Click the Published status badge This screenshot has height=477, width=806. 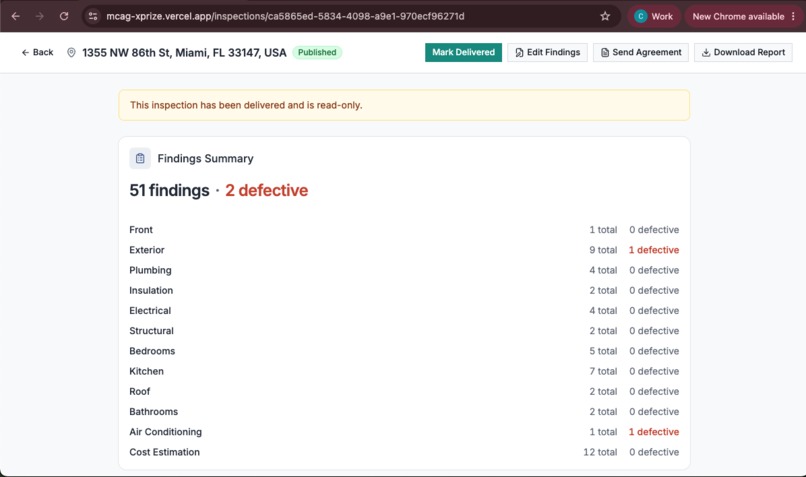coord(317,52)
